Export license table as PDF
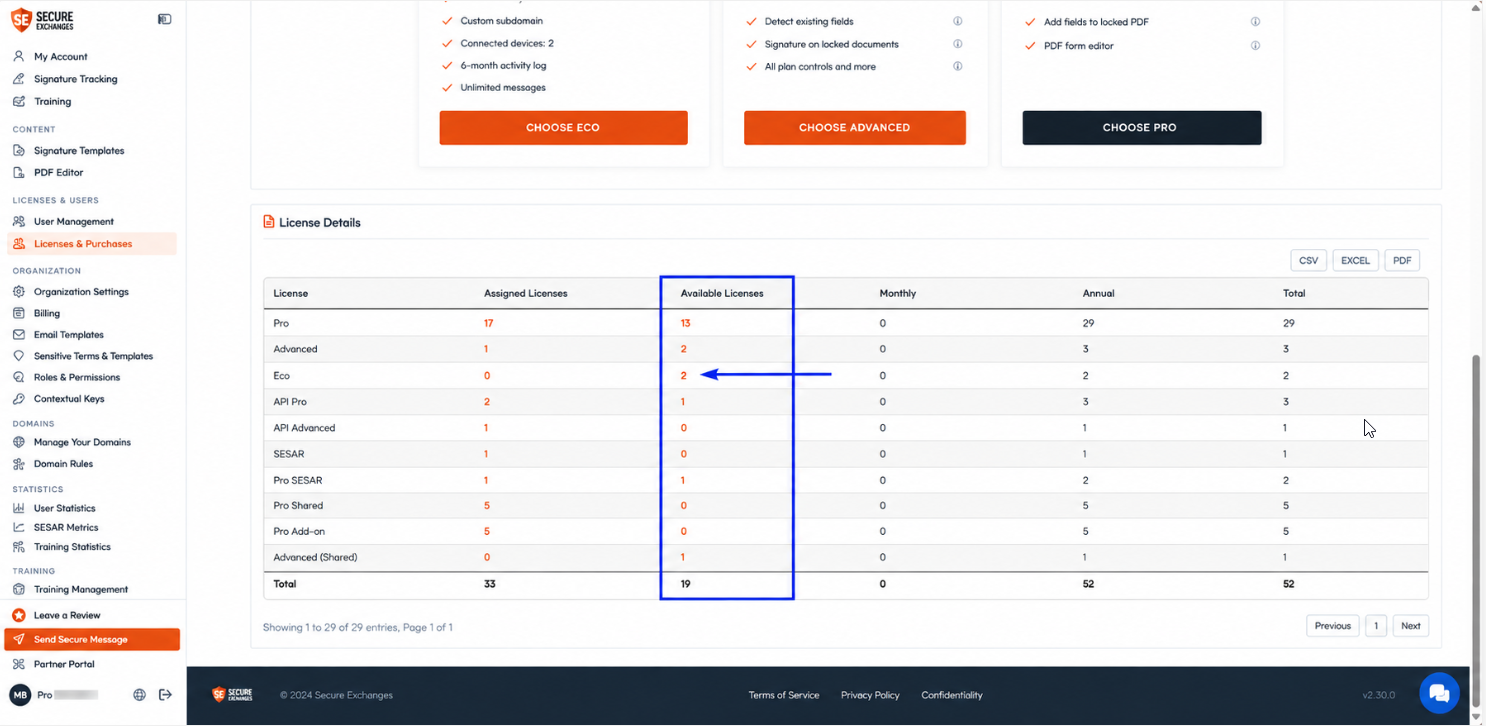Screen dimensions: 1486x726 click(1402, 260)
